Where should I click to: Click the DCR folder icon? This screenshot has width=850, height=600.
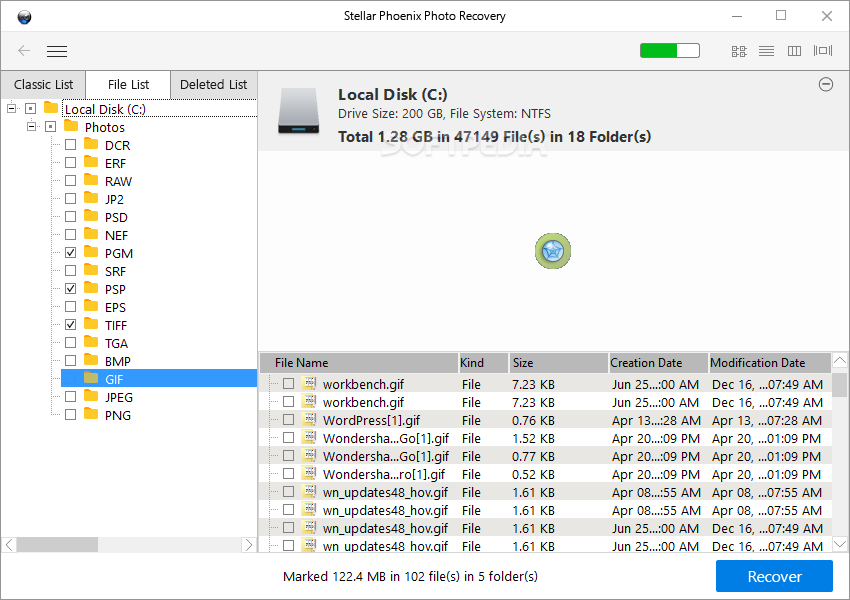(x=91, y=144)
